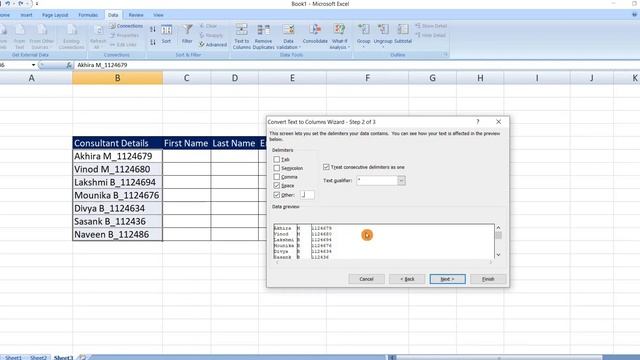Click the wizard help question mark
640x360 pixels.
pyautogui.click(x=478, y=122)
